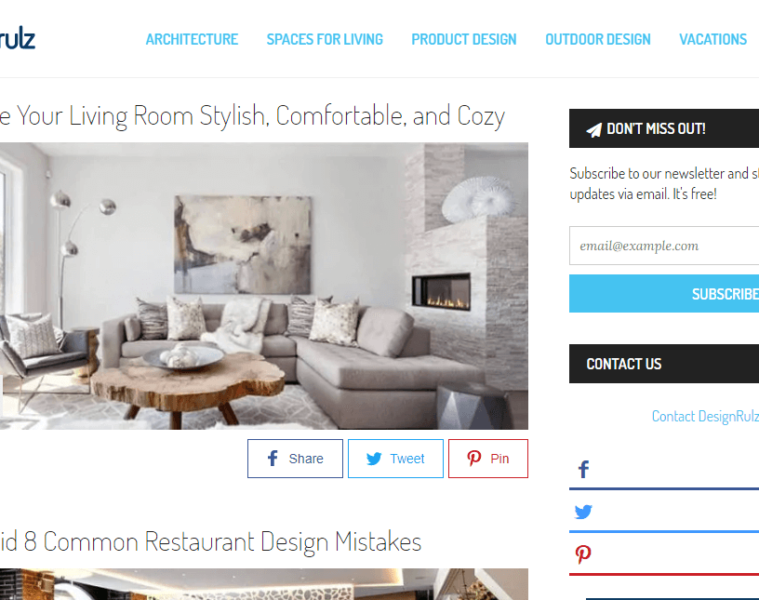Open the Common Restaurant Design Mistakes article
759x600 pixels.
point(211,541)
